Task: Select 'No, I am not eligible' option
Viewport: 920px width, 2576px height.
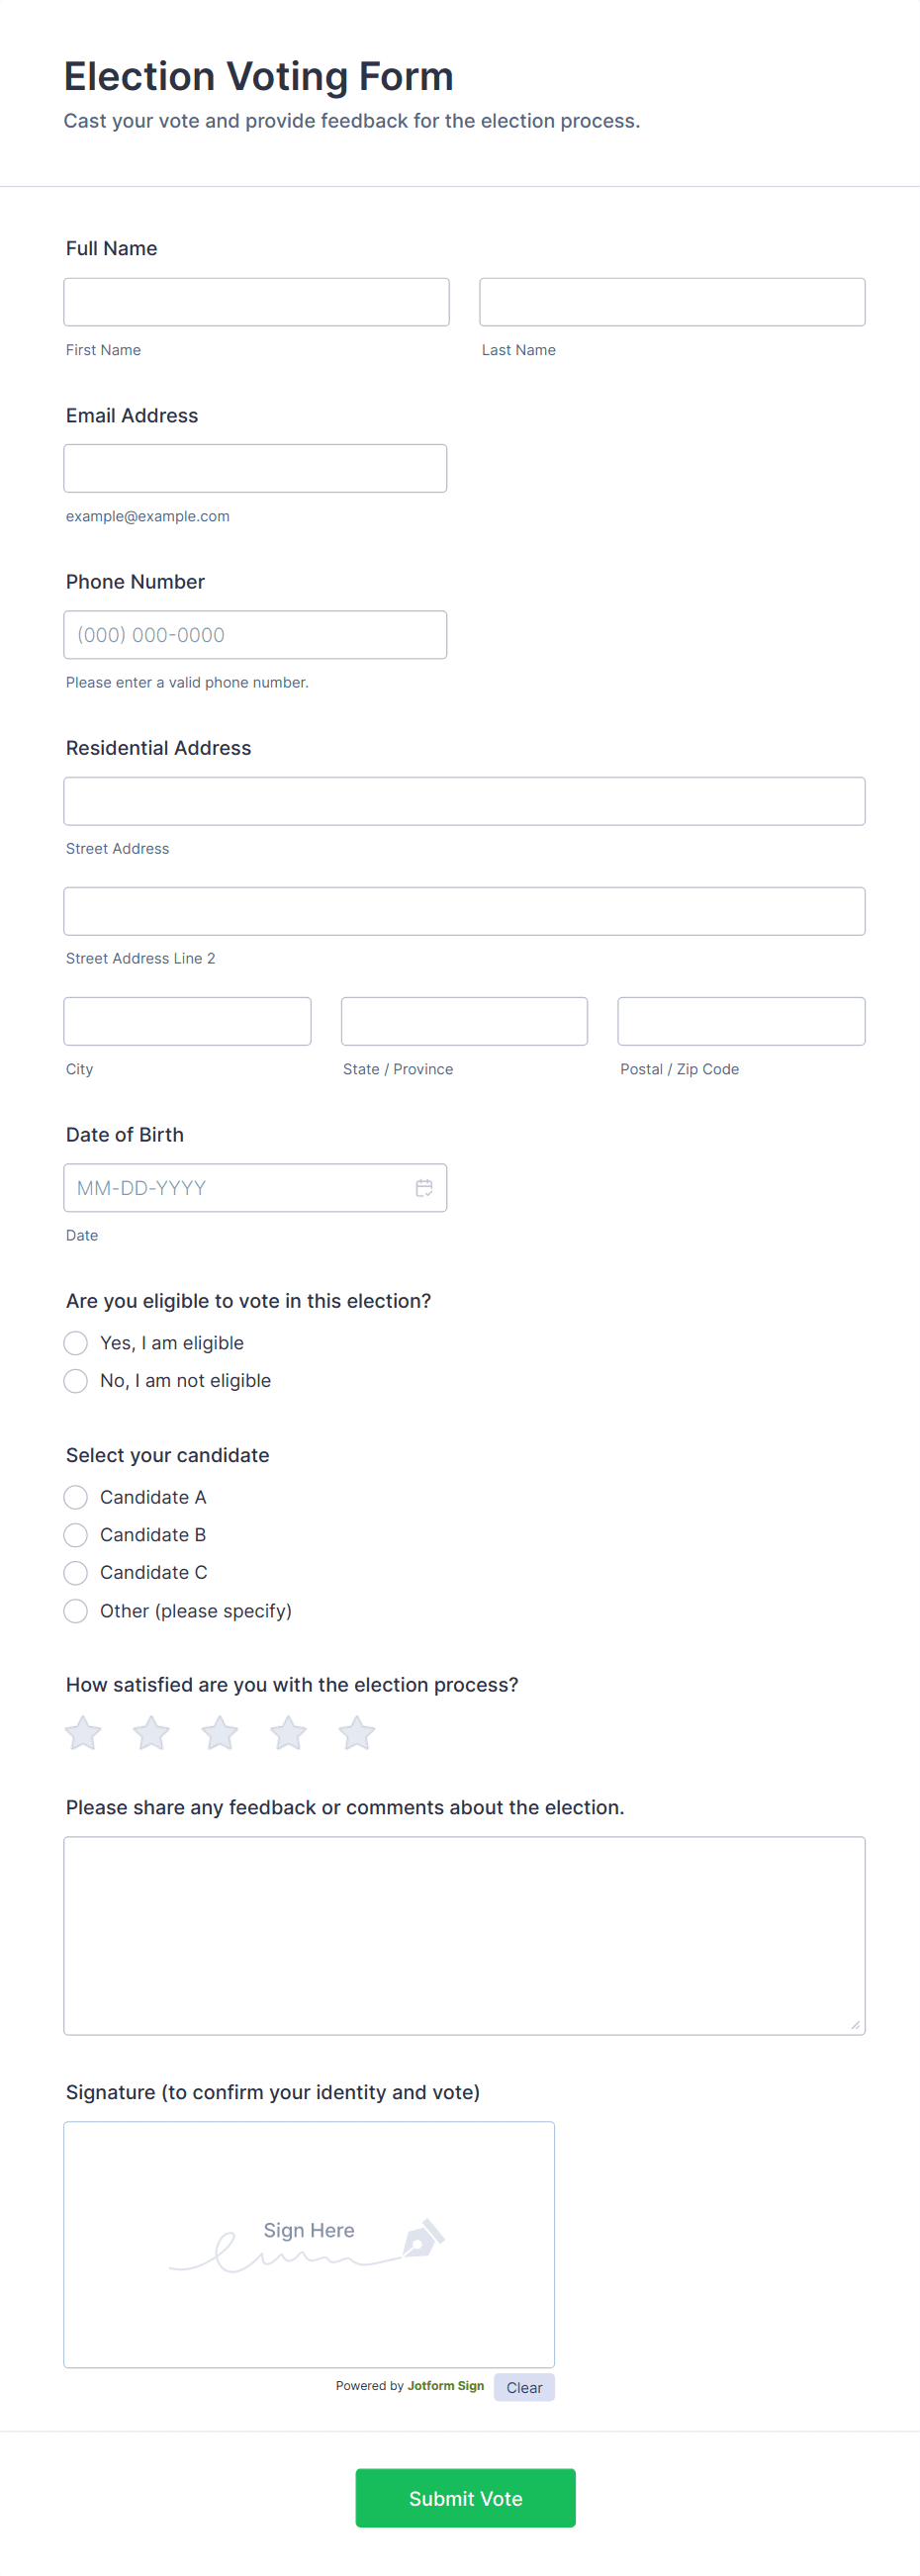Action: click(x=76, y=1380)
